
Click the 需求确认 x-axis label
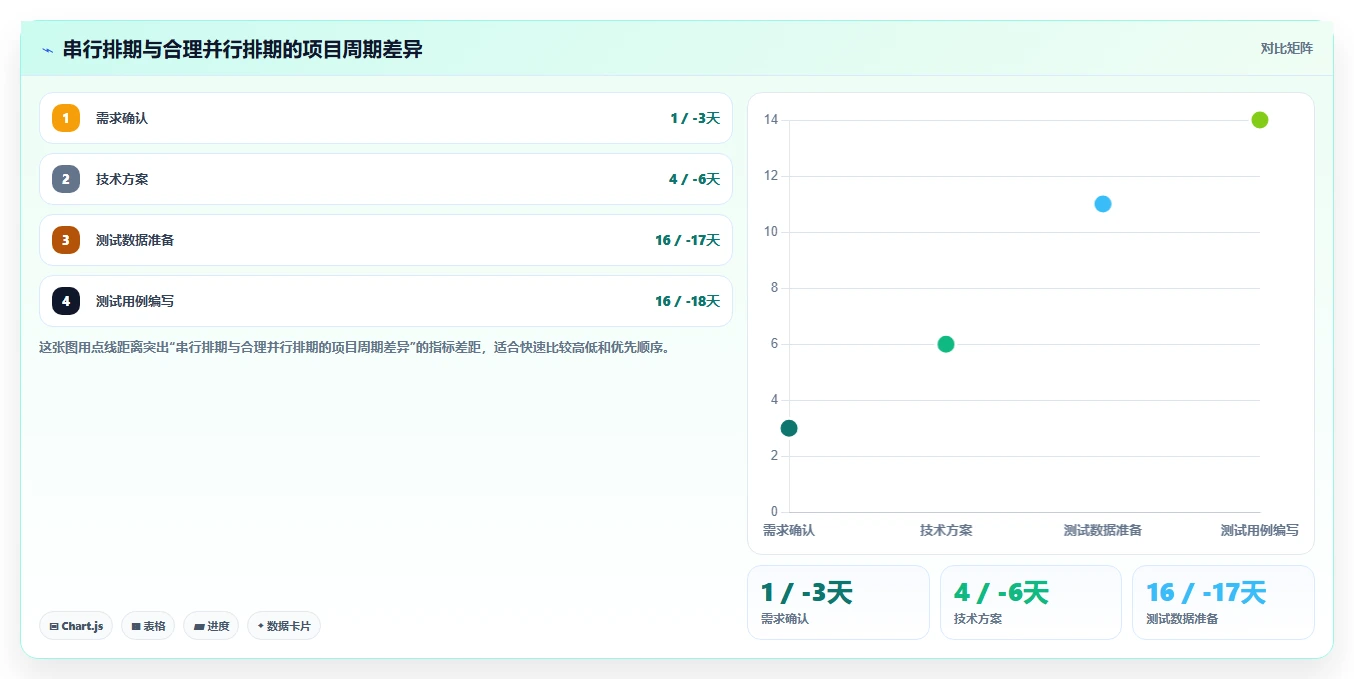click(x=789, y=530)
